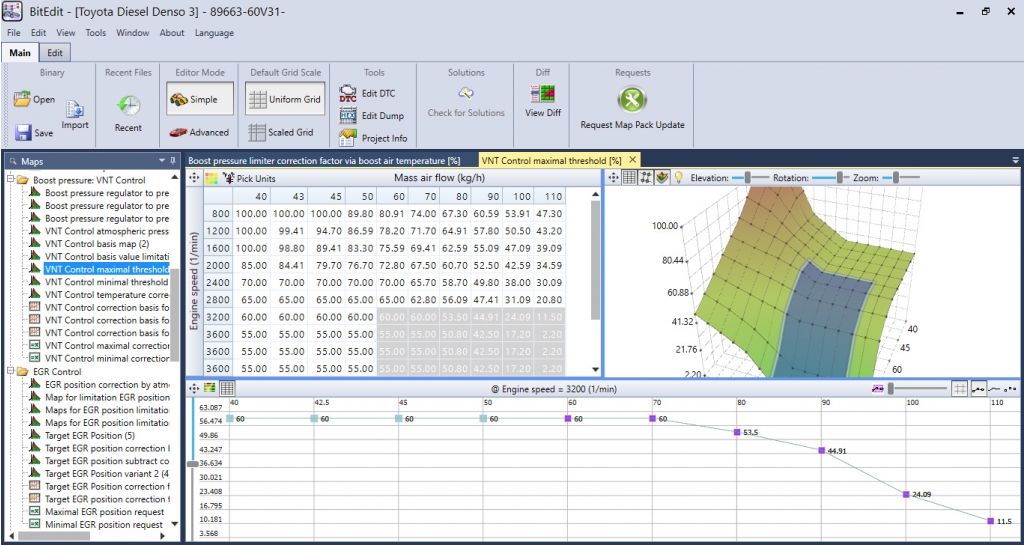
Task: Switch to Boost pressure limiter correction factor tab
Action: click(x=324, y=160)
